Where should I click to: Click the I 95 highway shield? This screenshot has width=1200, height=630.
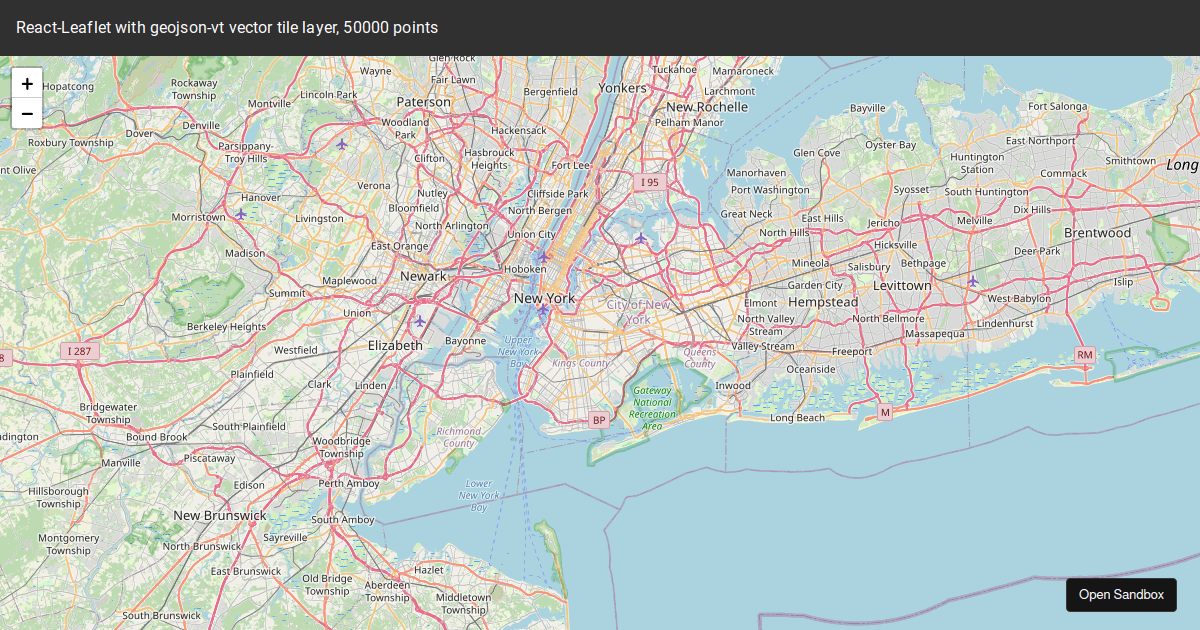coord(650,183)
